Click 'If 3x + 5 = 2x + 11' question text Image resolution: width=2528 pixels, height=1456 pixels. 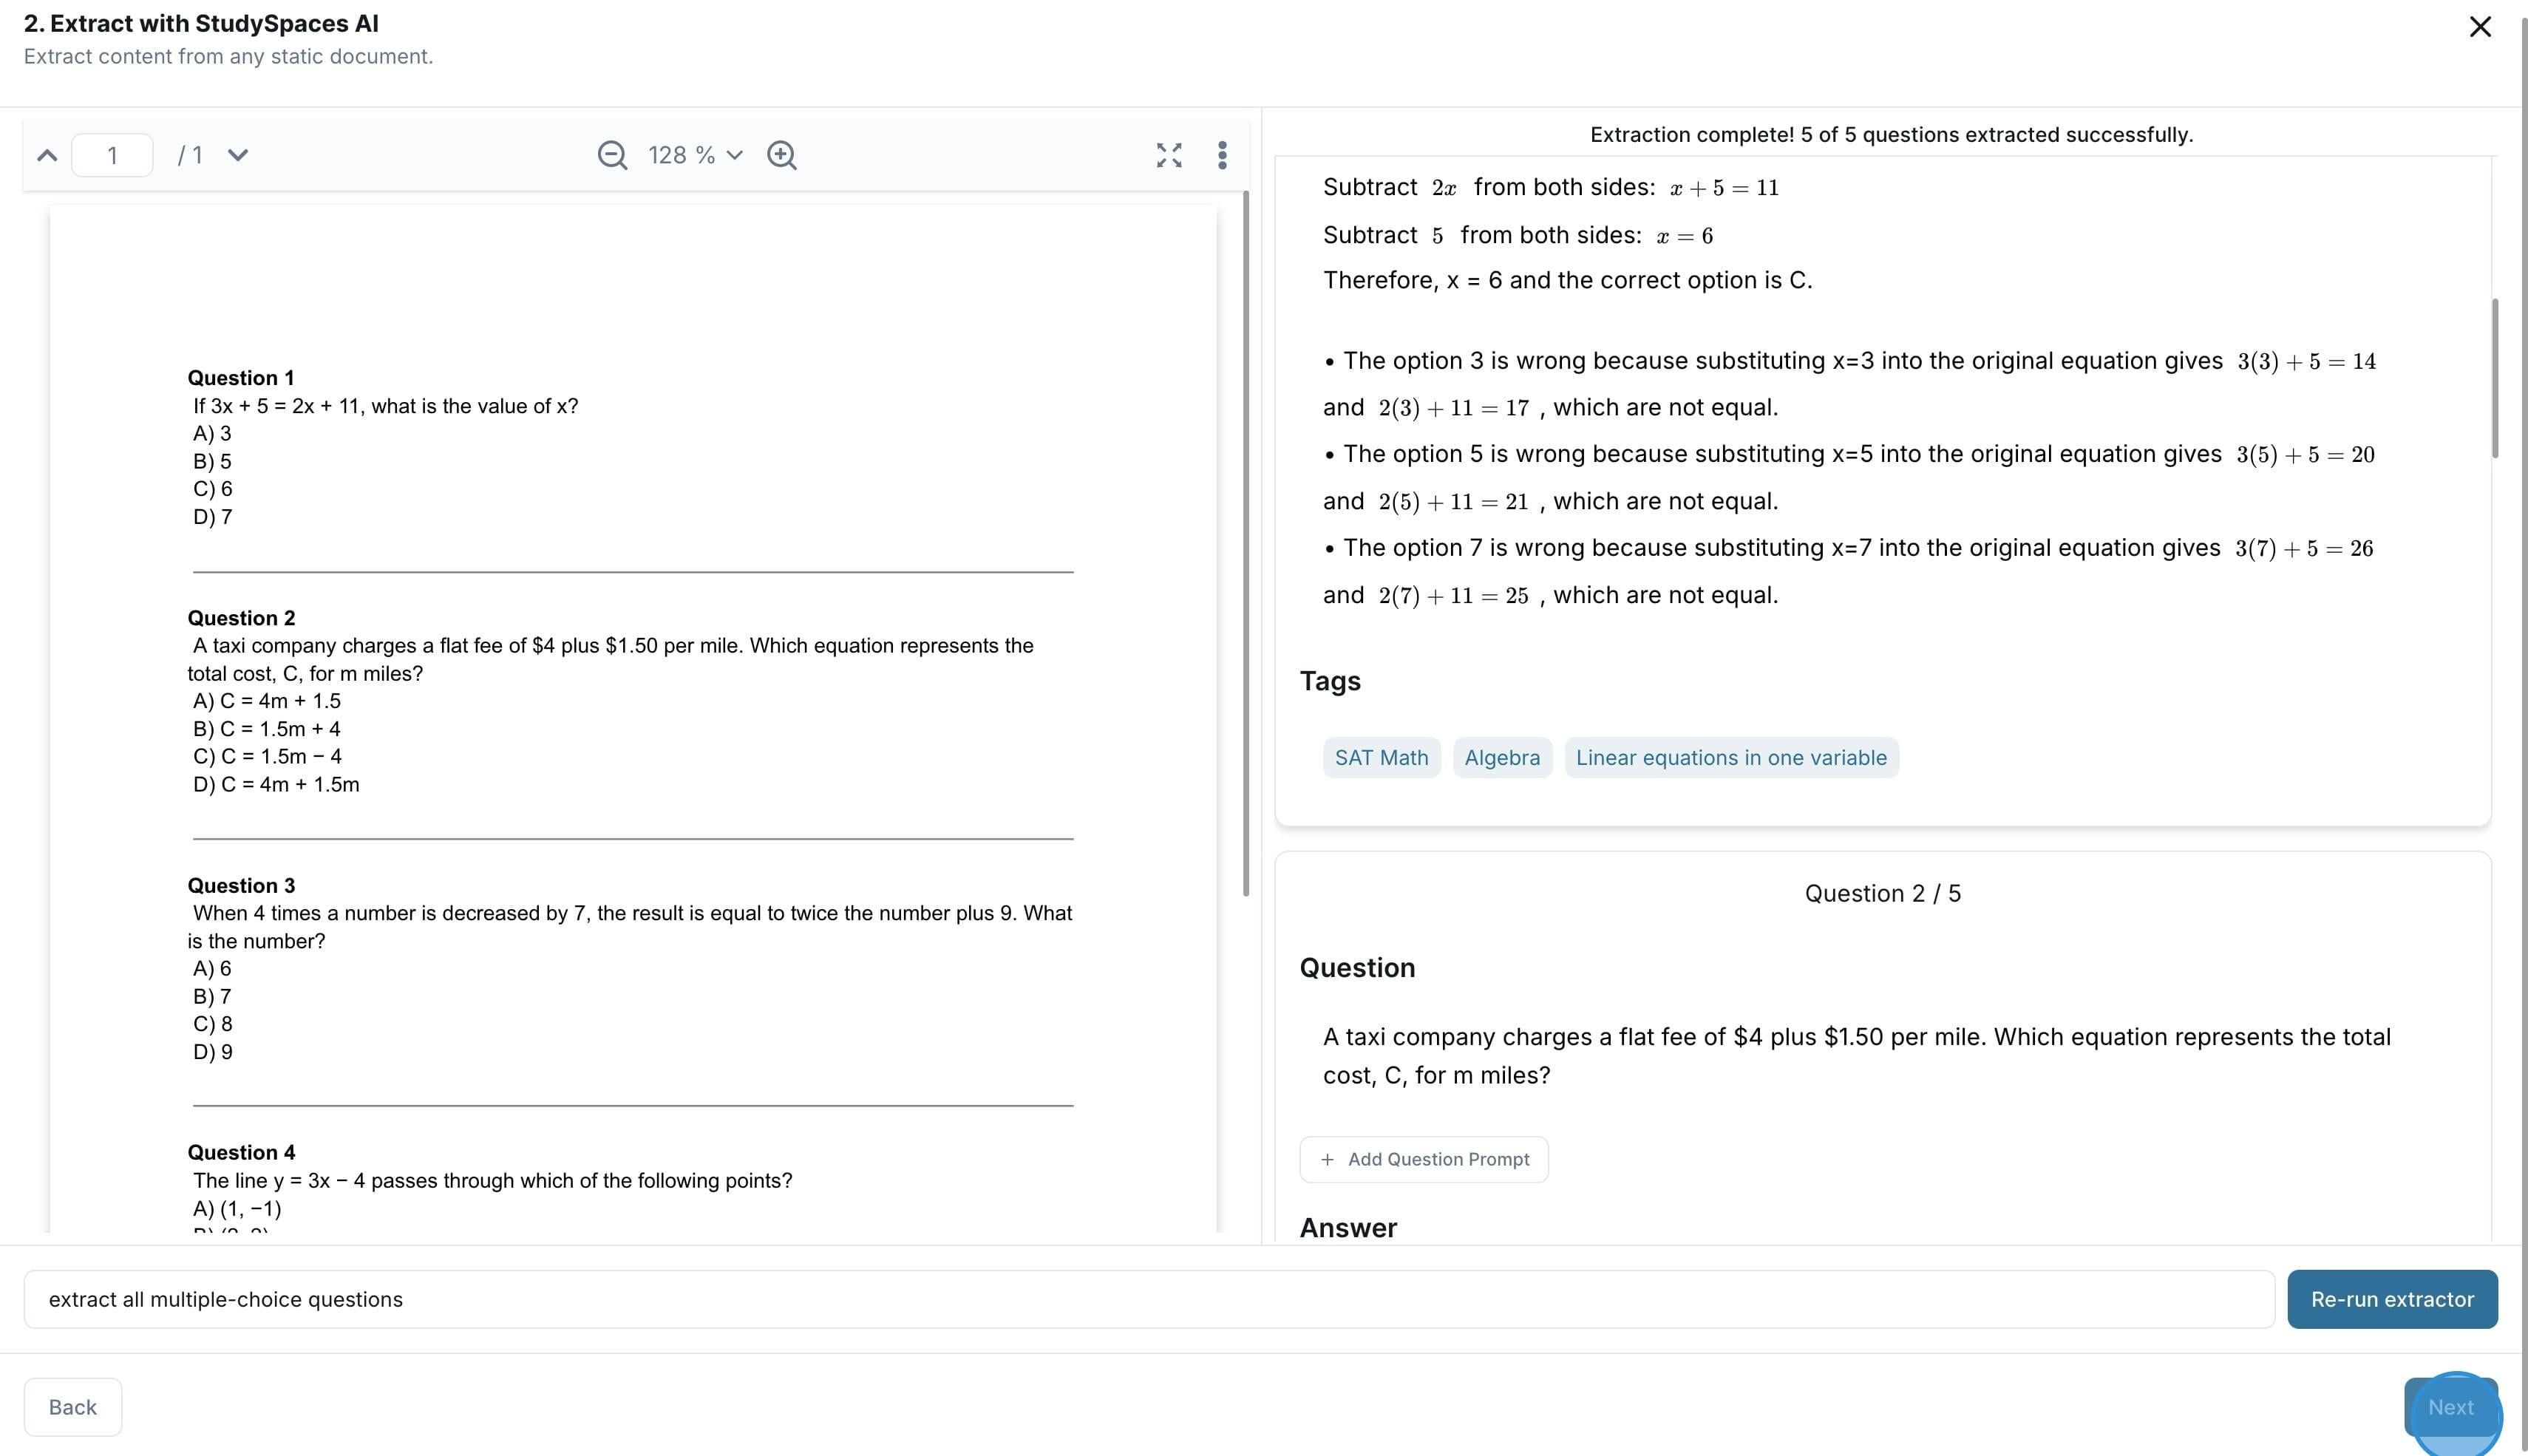pos(386,406)
